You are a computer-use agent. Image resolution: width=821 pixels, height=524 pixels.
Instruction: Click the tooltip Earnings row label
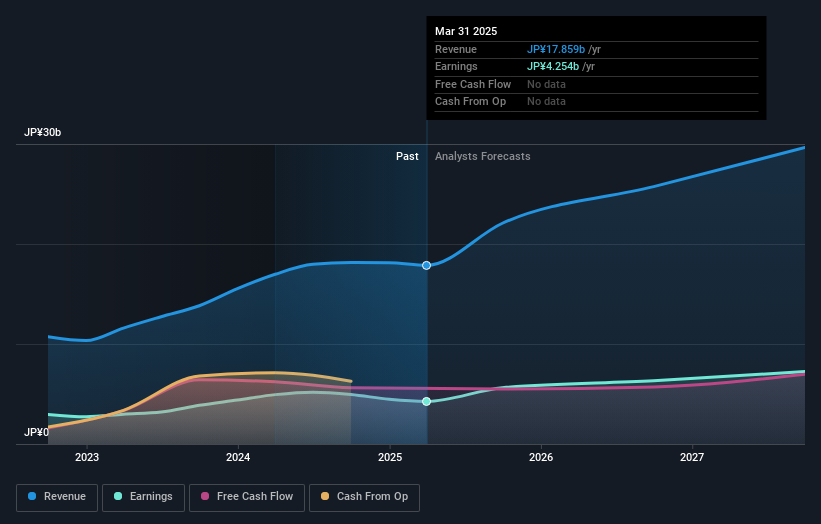pyautogui.click(x=456, y=66)
